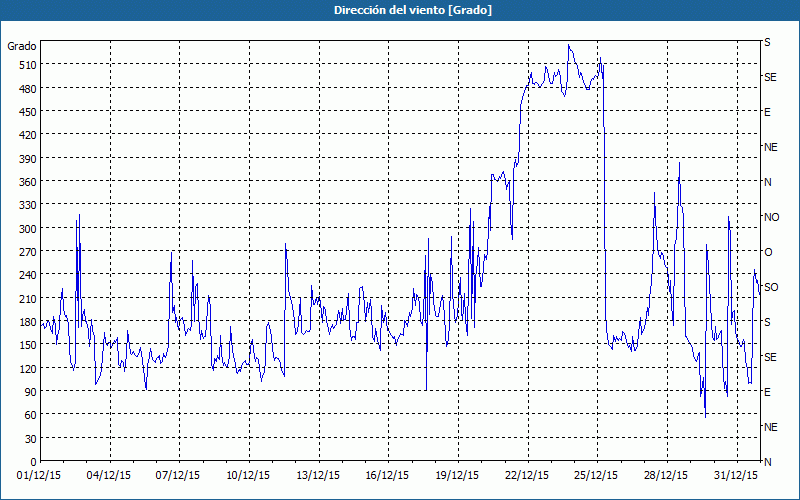Click the 420 y-axis value
The width and height of the screenshot is (800, 500).
pyautogui.click(x=28, y=135)
